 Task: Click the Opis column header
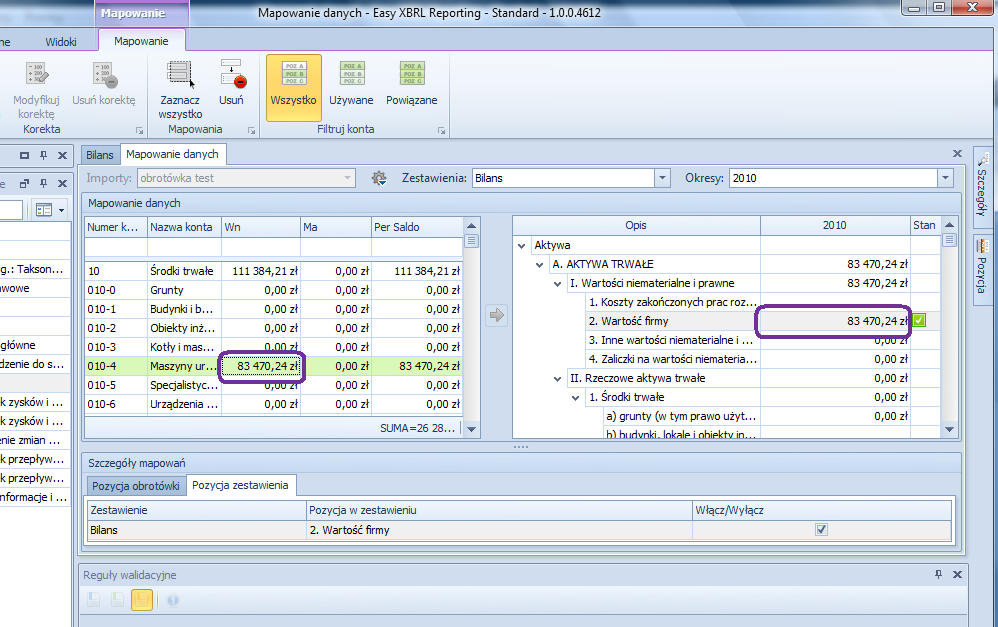pyautogui.click(x=636, y=225)
